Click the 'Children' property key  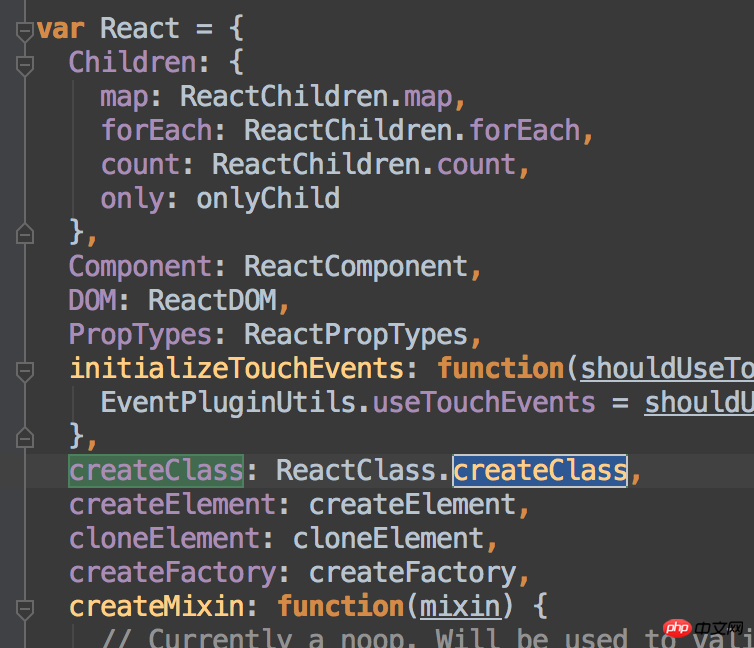click(132, 62)
